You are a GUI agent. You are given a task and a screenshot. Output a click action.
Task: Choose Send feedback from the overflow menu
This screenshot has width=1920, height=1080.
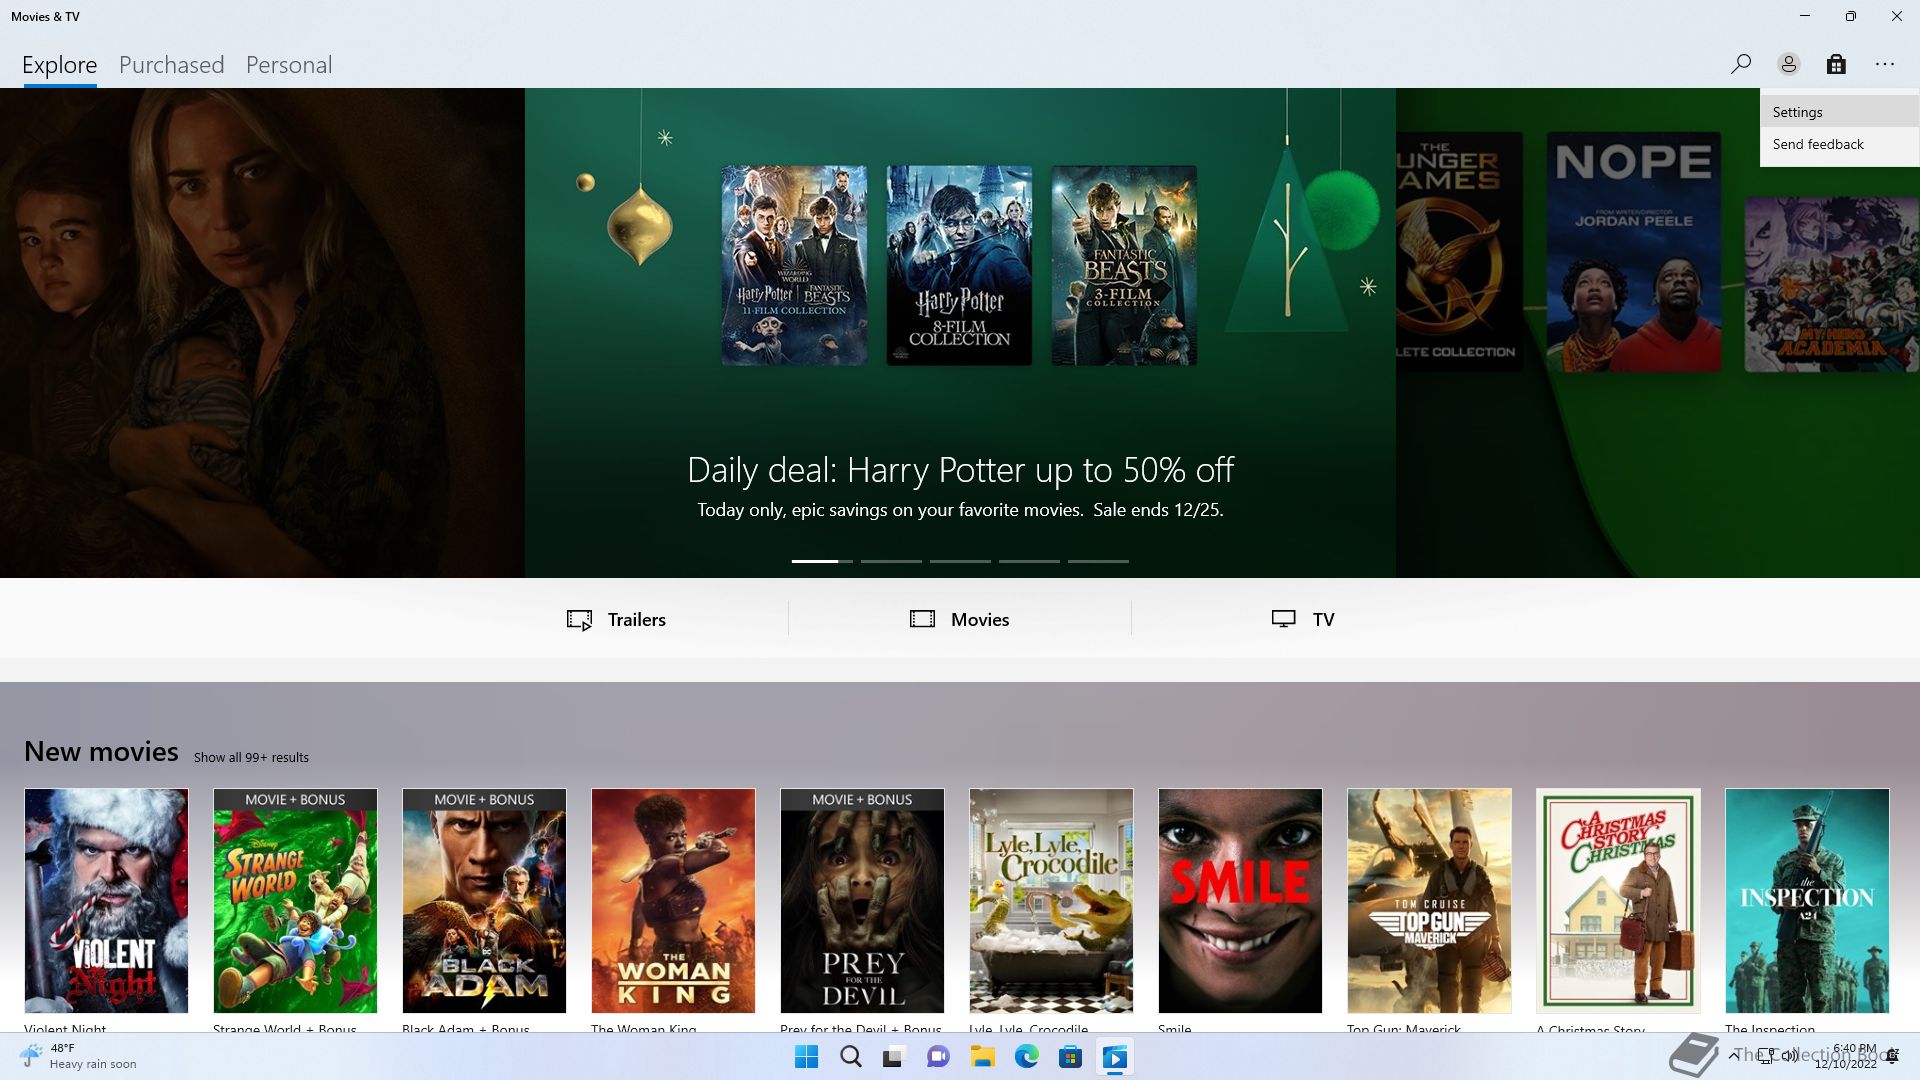1839,144
